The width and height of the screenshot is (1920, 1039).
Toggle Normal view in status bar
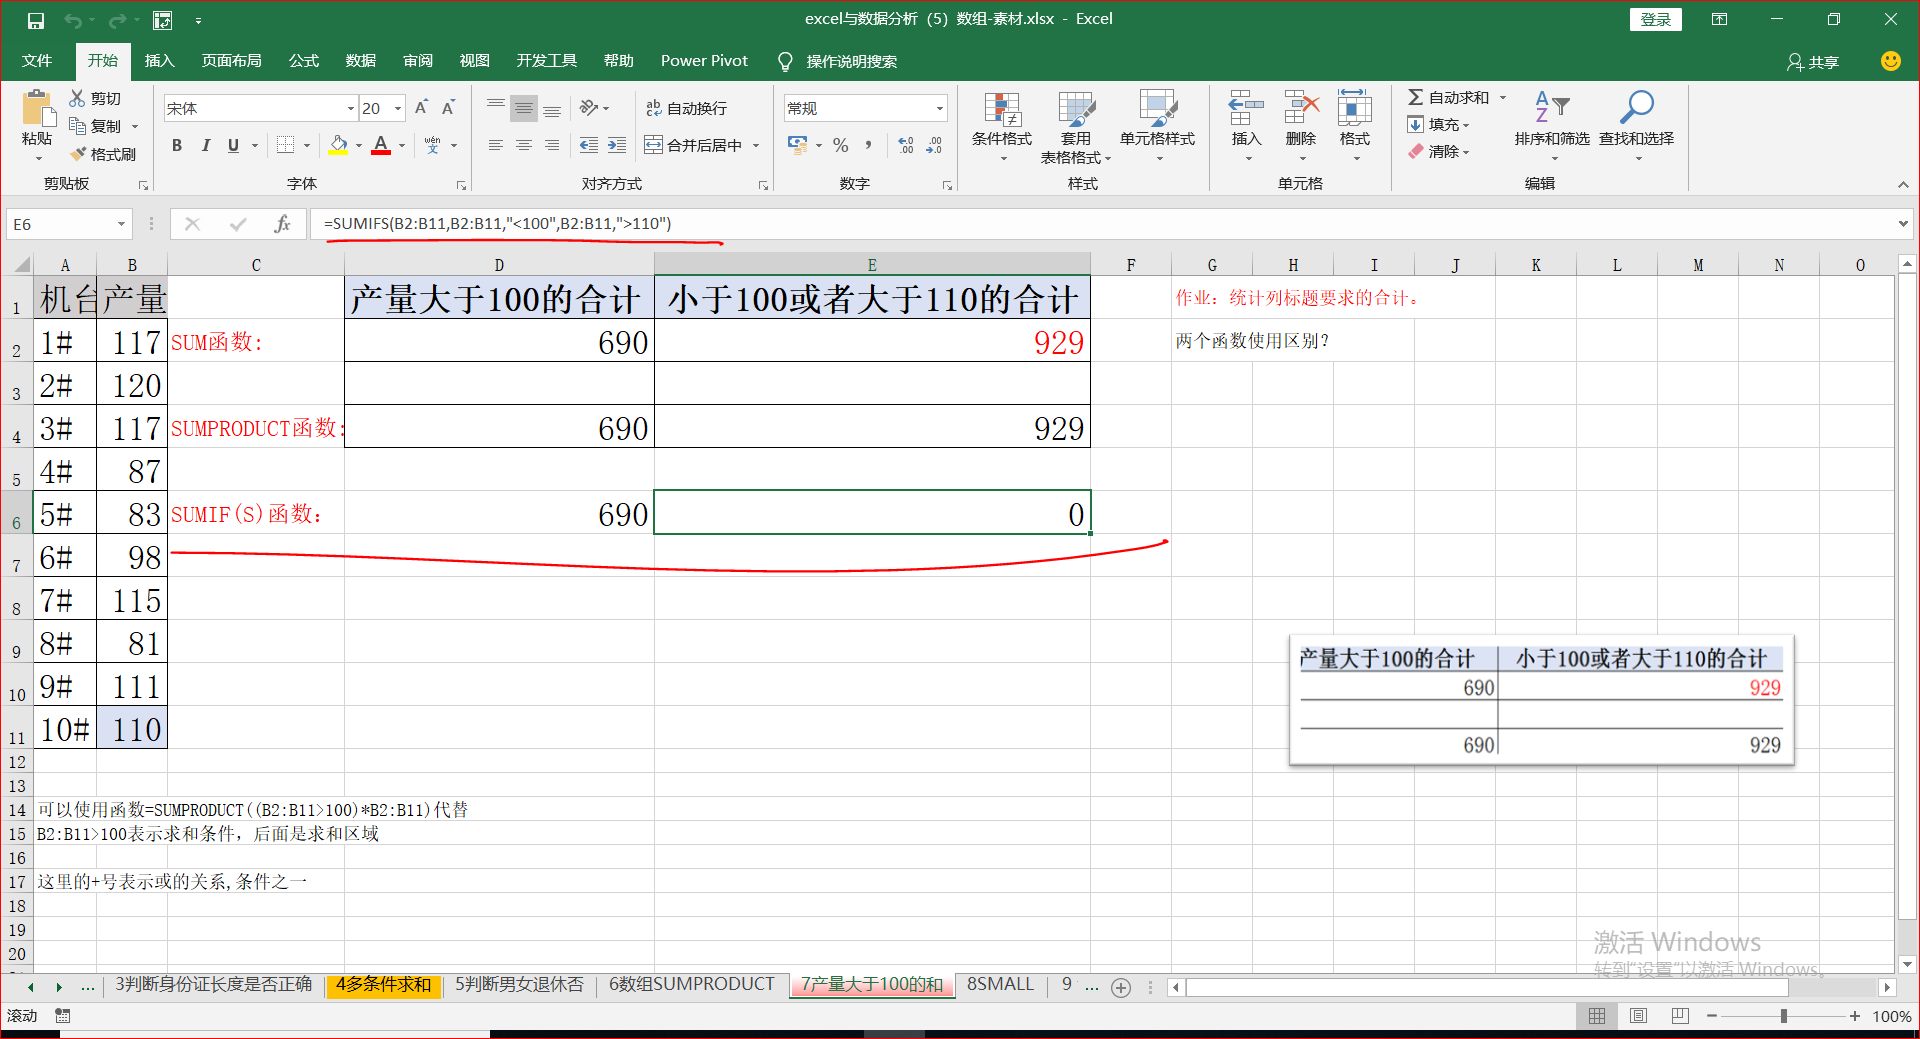coord(1597,1016)
